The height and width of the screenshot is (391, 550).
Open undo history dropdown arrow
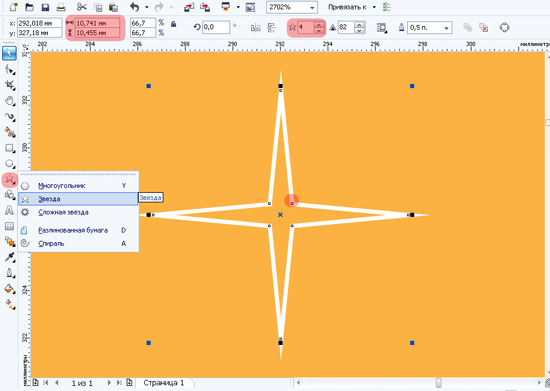(x=147, y=7)
